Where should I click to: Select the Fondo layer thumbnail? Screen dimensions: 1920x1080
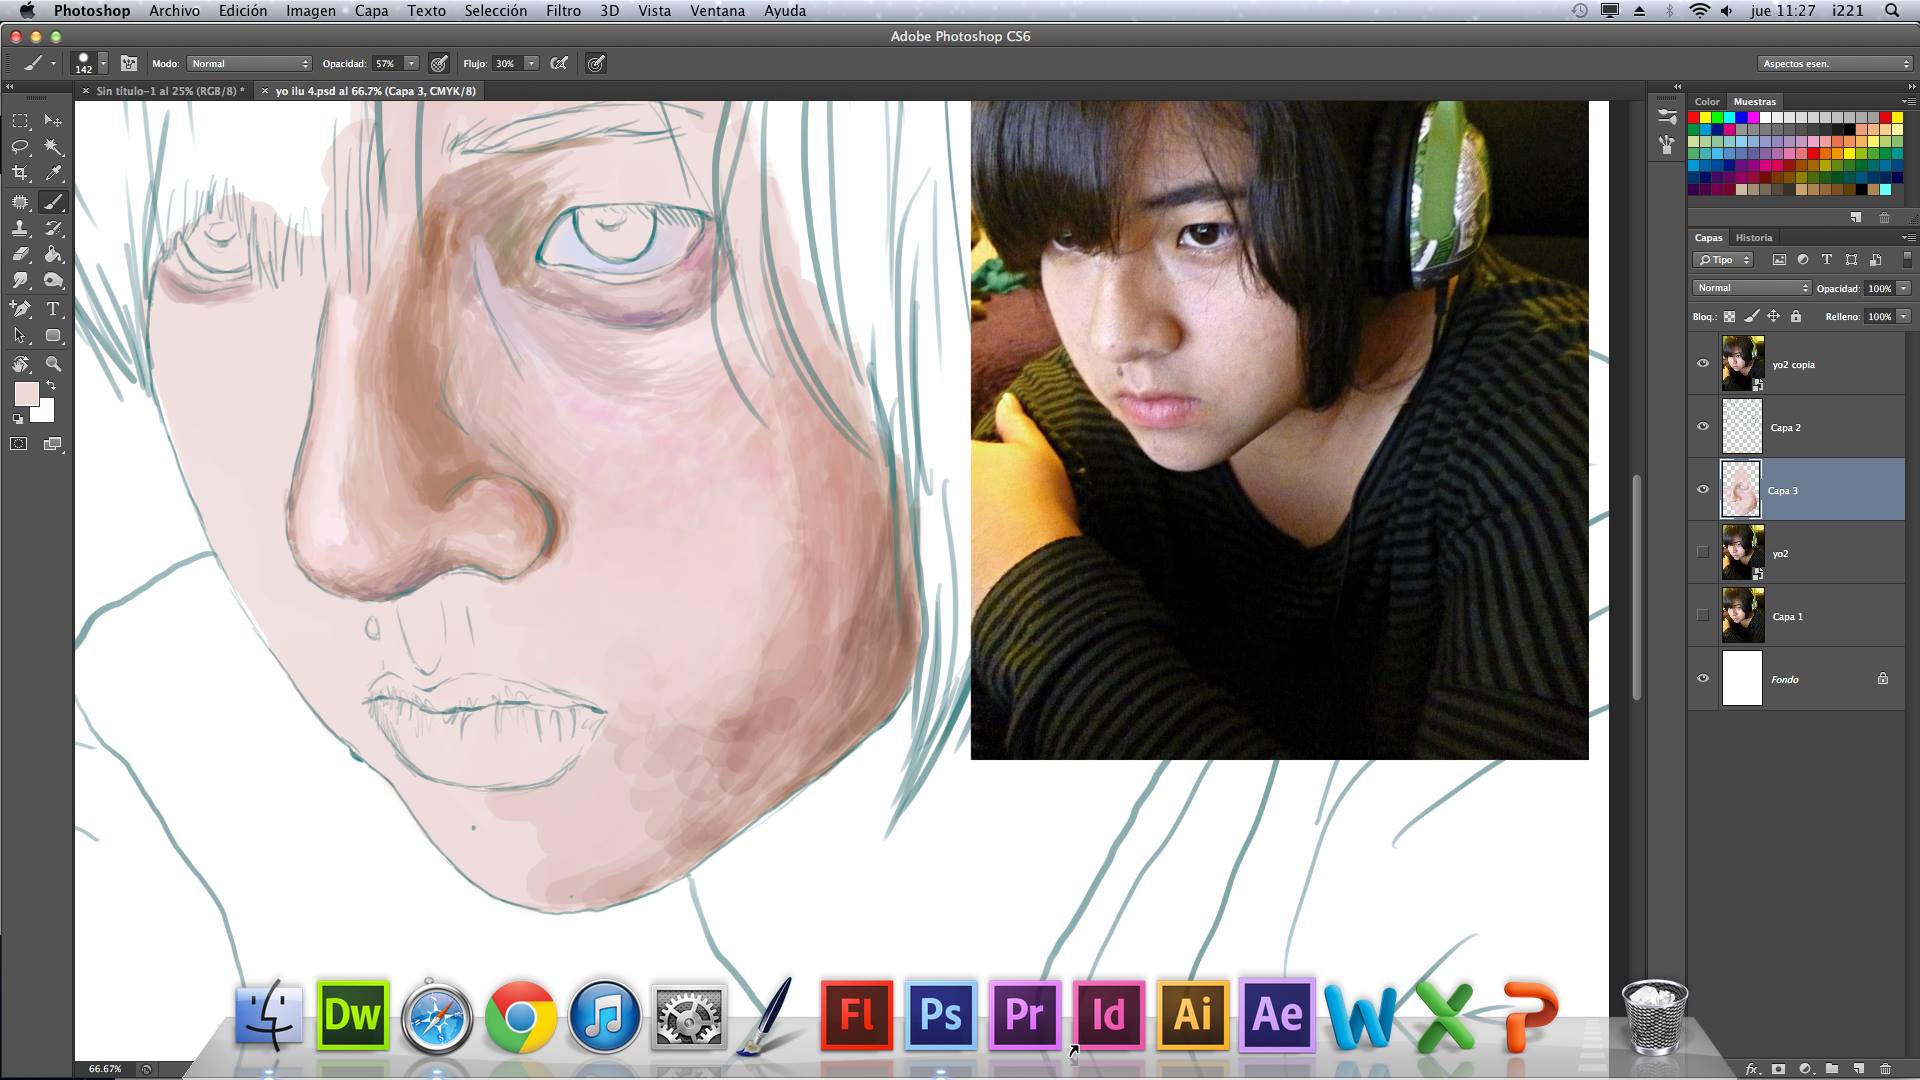coord(1741,679)
